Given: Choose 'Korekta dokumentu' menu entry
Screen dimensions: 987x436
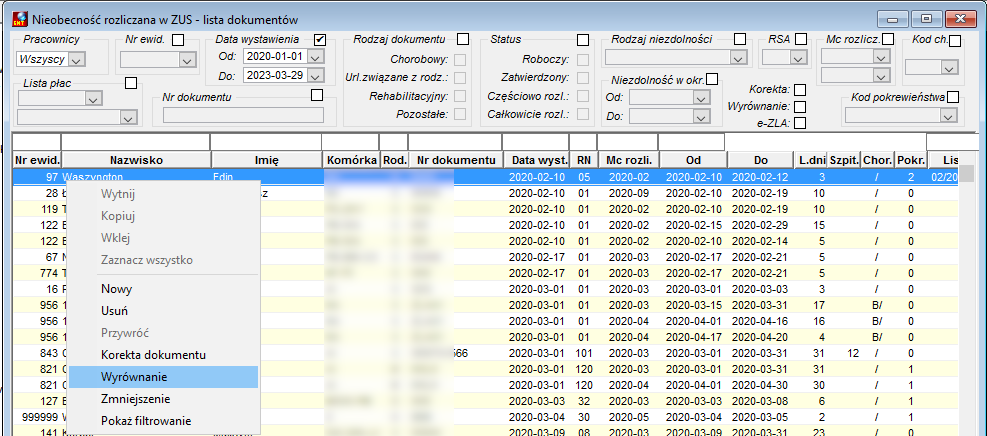Looking at the screenshot, I should pos(162,355).
